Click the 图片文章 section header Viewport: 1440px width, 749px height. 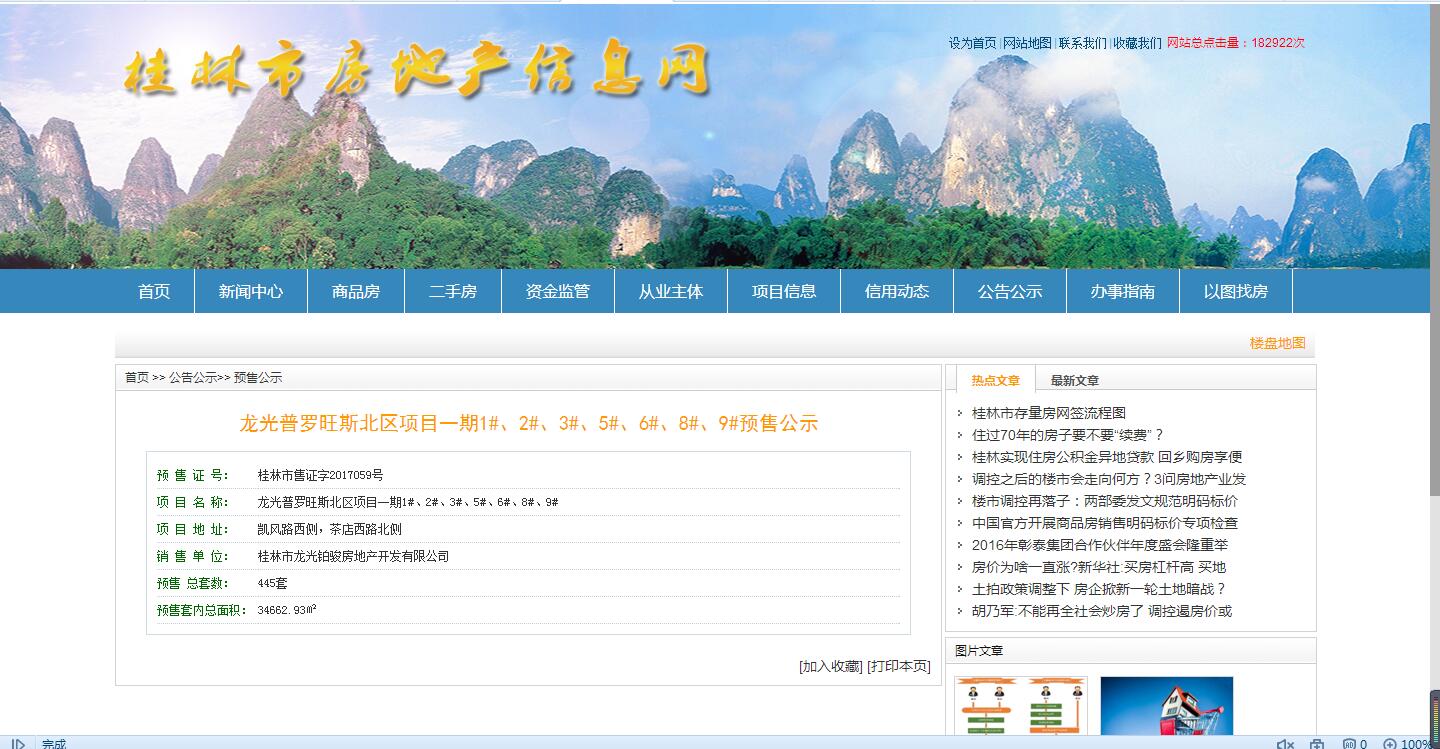[x=979, y=651]
